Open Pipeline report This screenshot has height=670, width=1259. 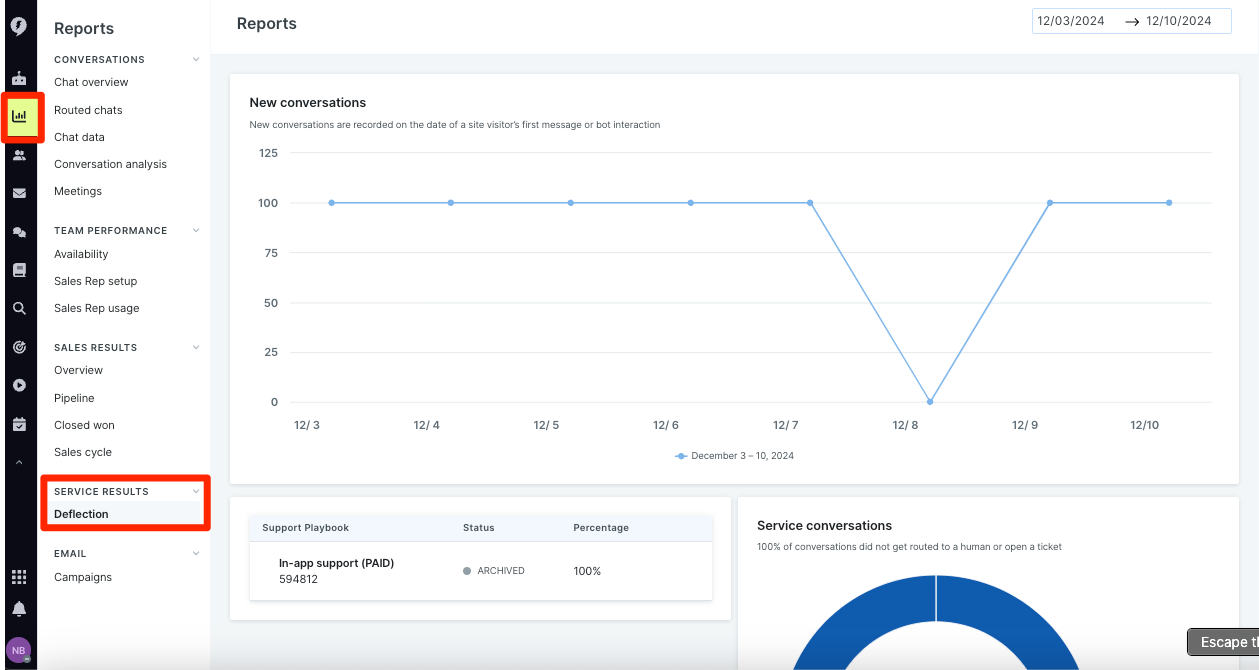74,398
